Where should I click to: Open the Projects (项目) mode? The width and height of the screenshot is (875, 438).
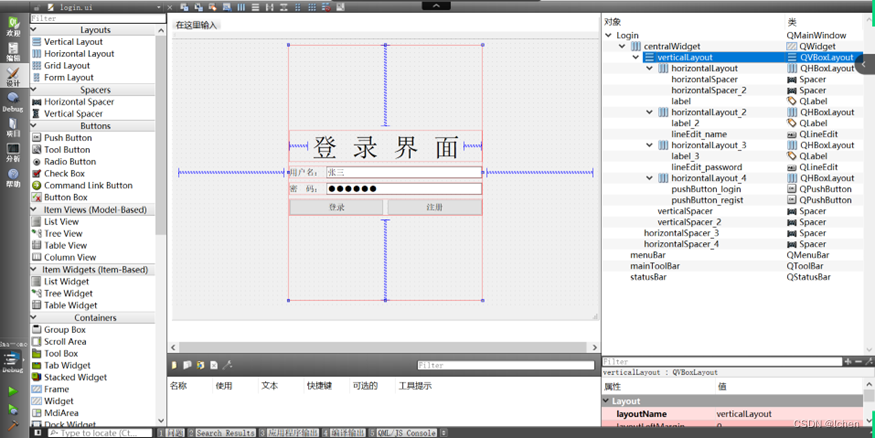click(x=13, y=127)
